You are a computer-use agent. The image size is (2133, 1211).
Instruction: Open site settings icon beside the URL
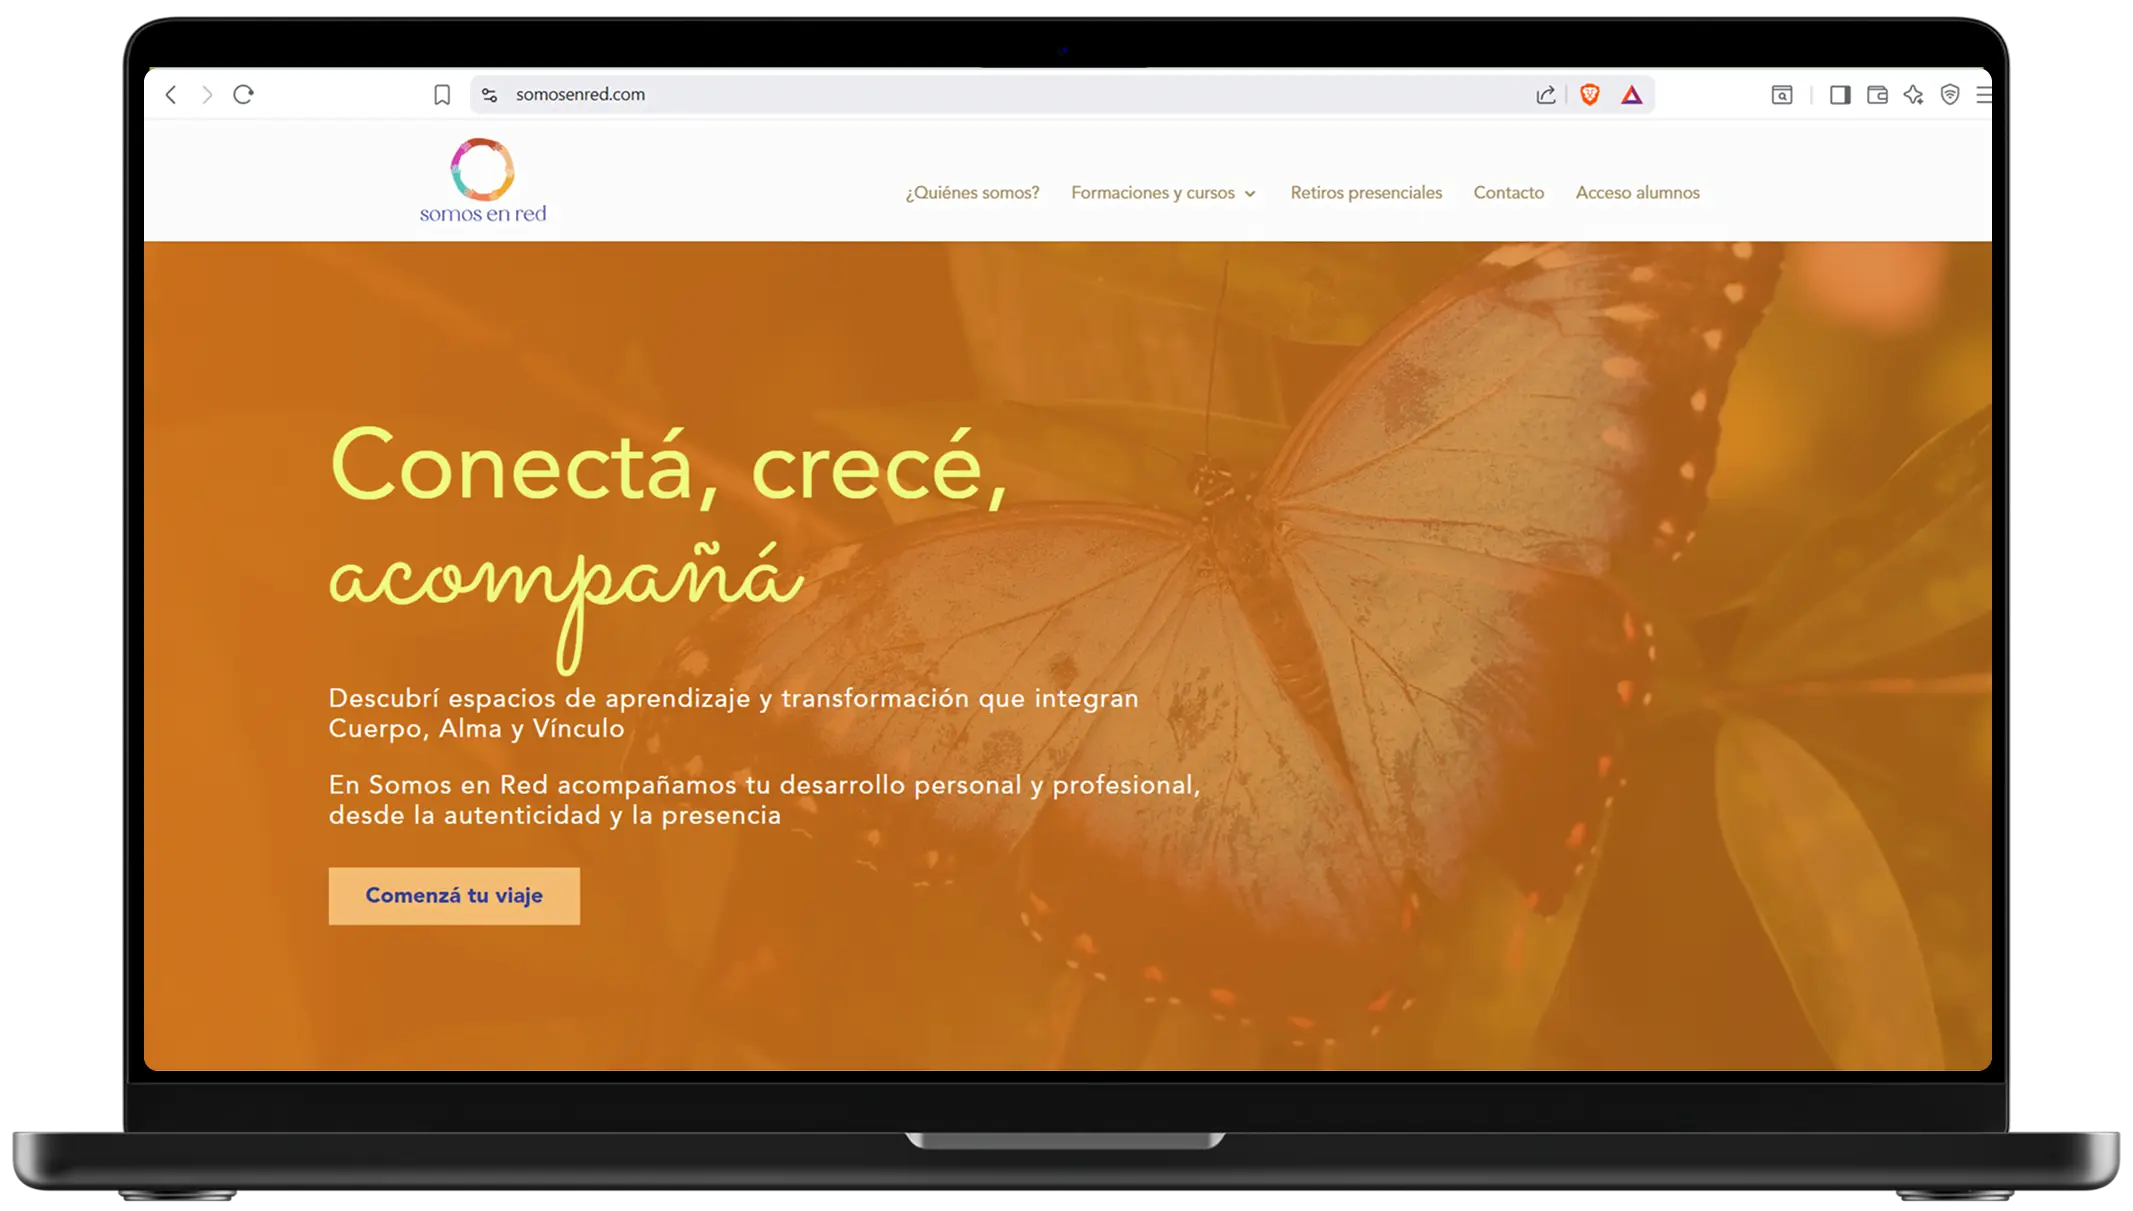pos(489,94)
